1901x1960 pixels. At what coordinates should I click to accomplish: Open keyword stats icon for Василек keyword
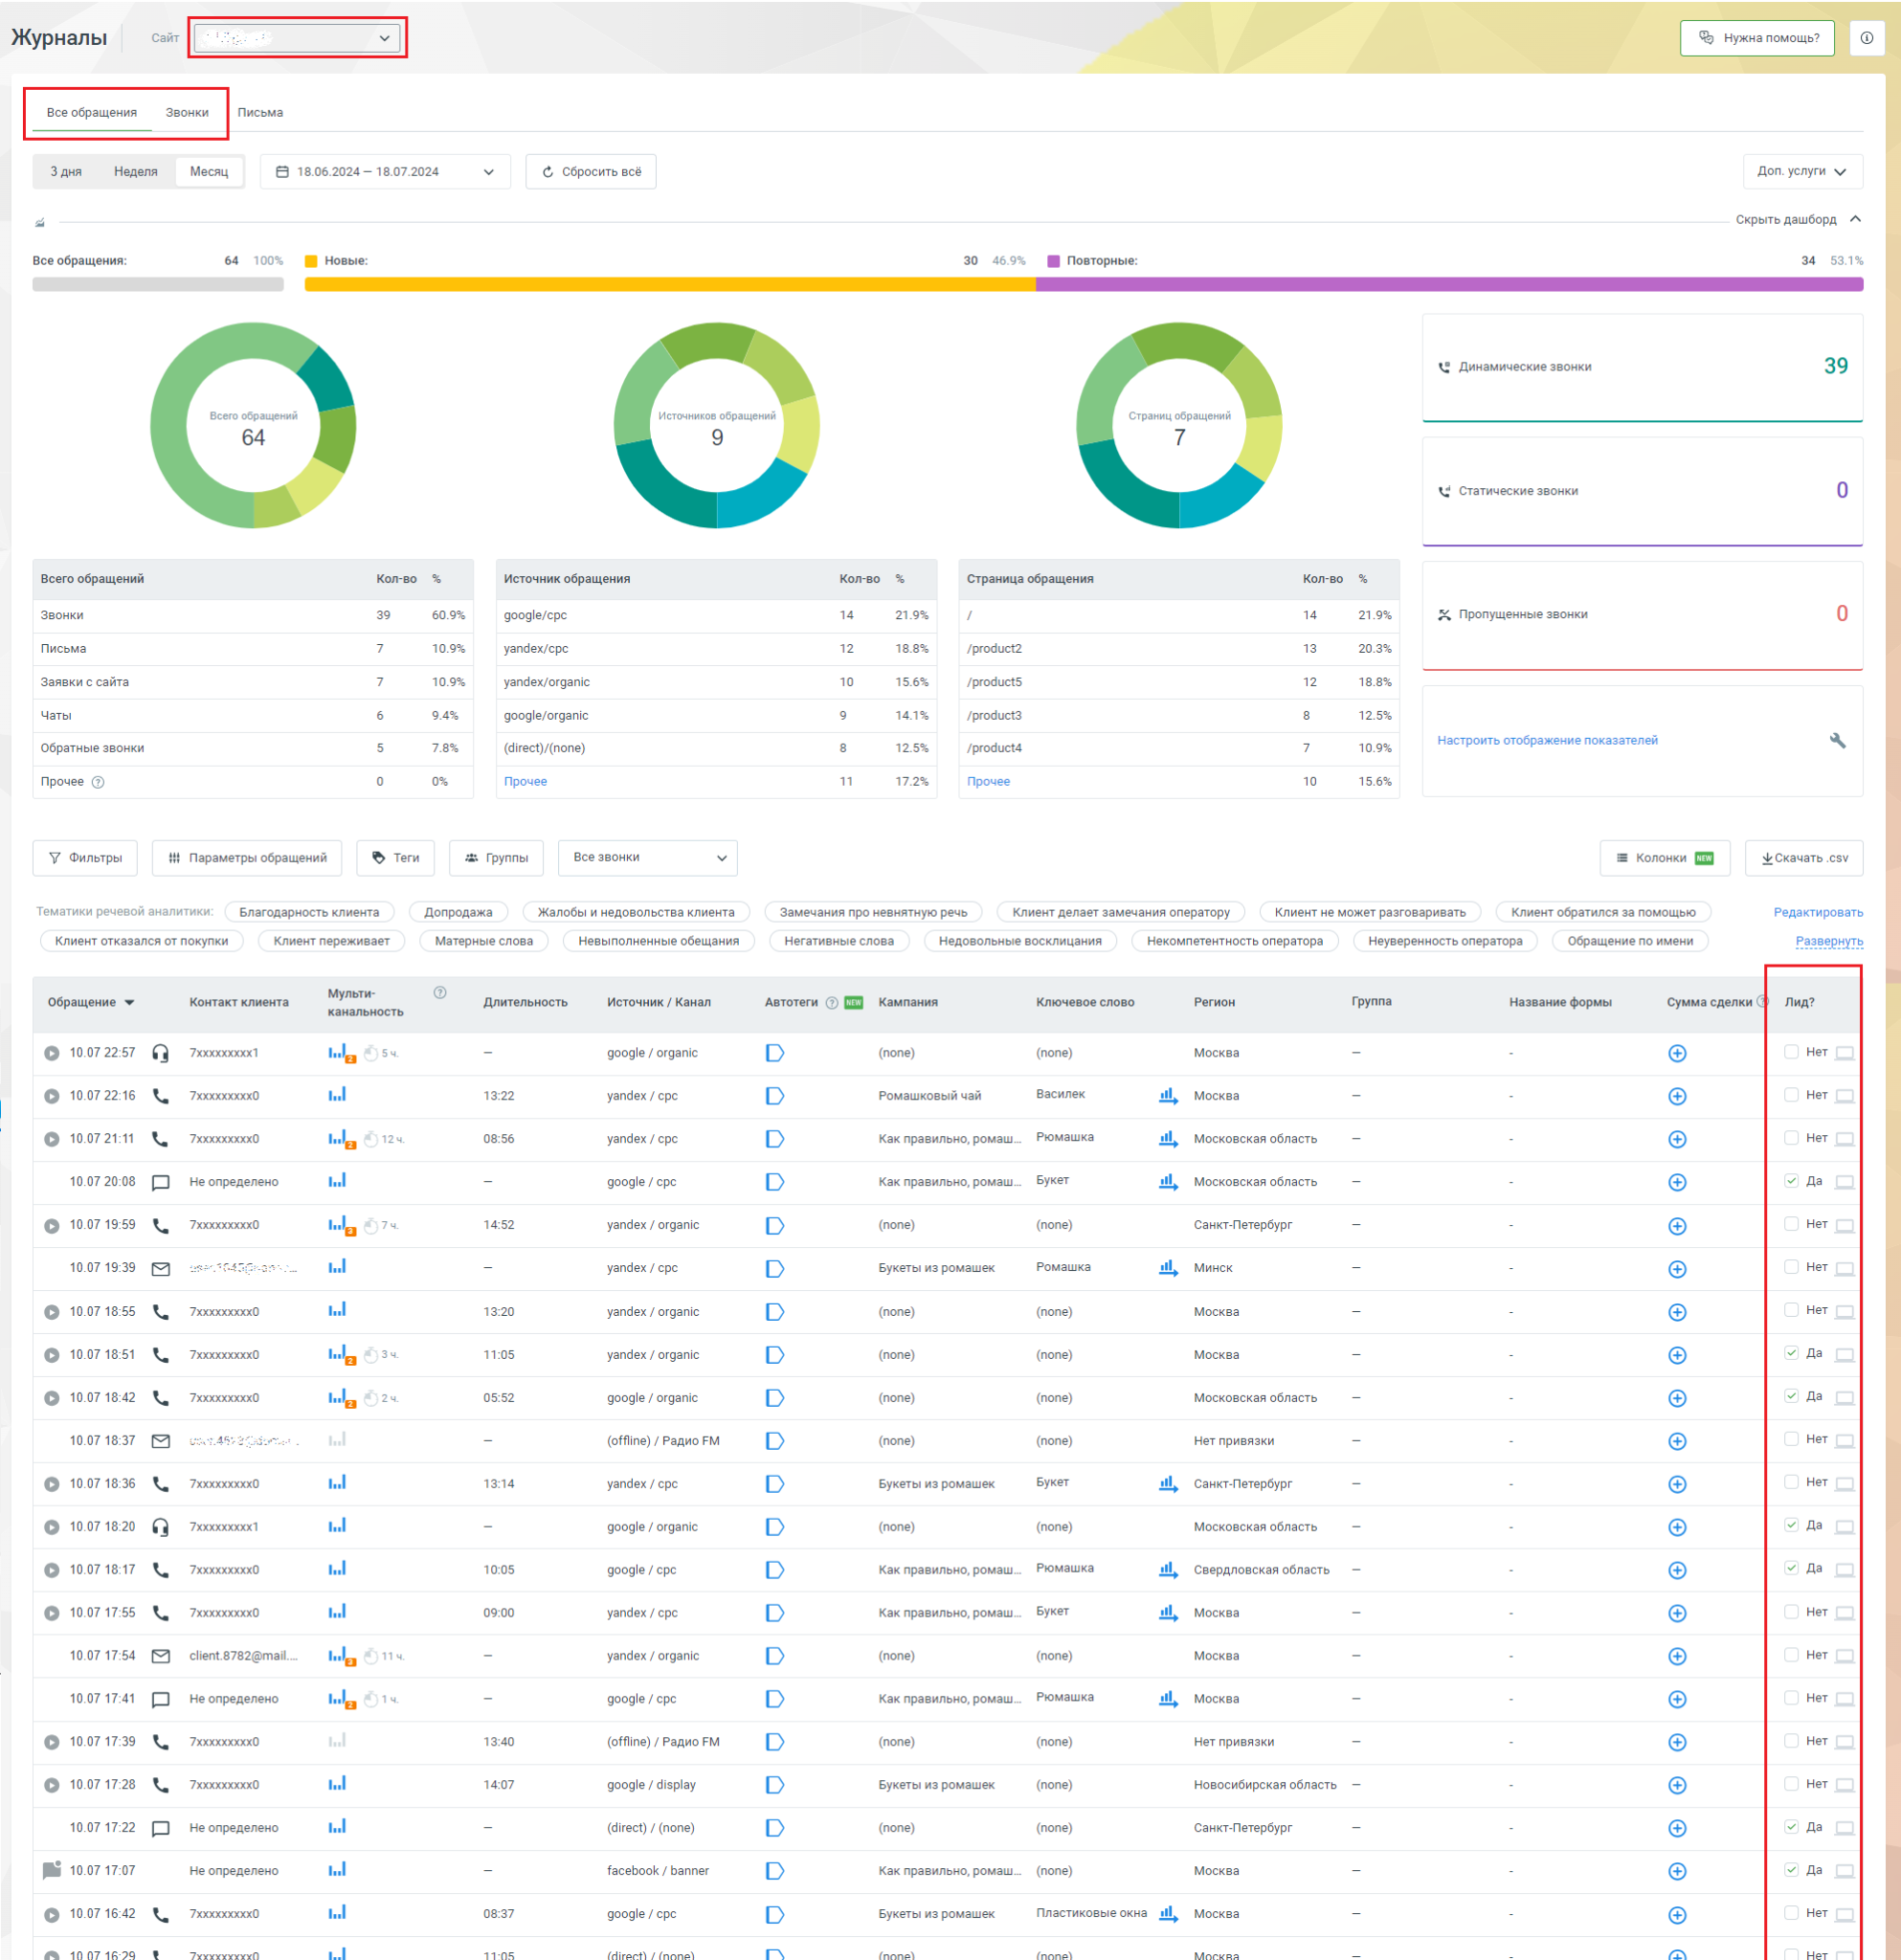click(1167, 1096)
